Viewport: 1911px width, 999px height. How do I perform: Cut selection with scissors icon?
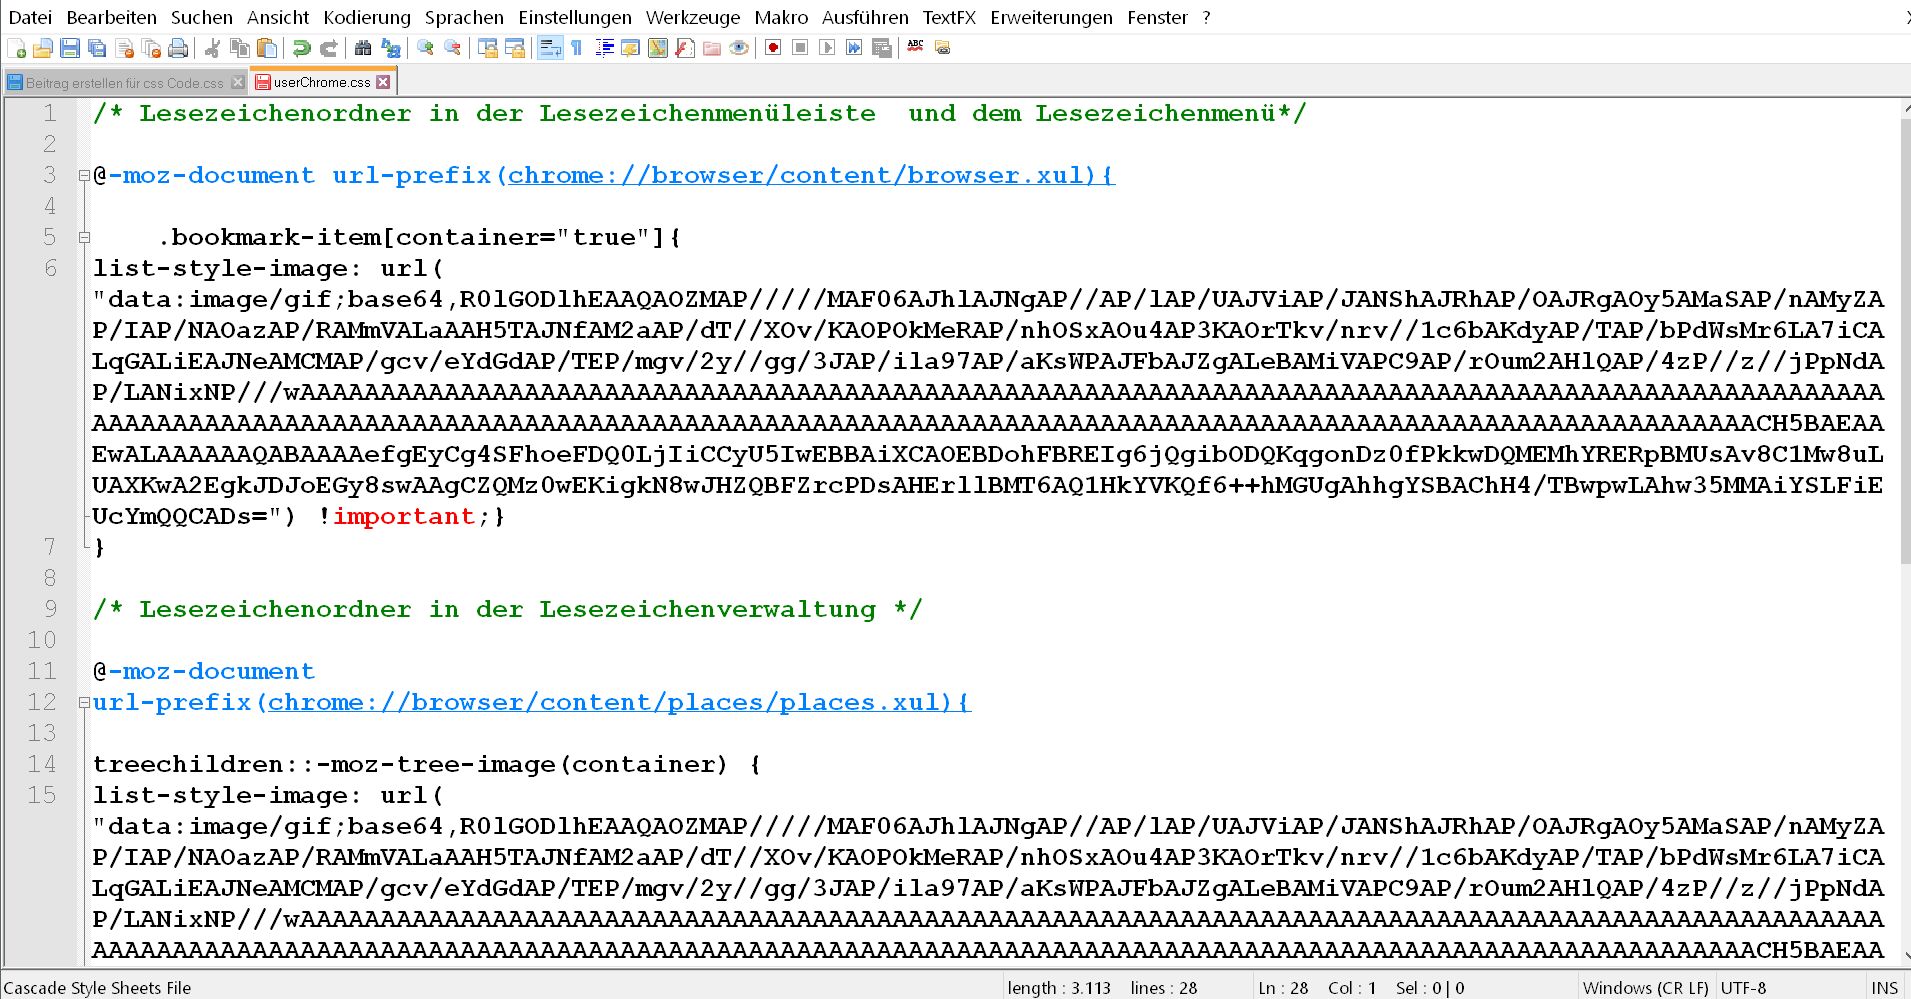212,48
